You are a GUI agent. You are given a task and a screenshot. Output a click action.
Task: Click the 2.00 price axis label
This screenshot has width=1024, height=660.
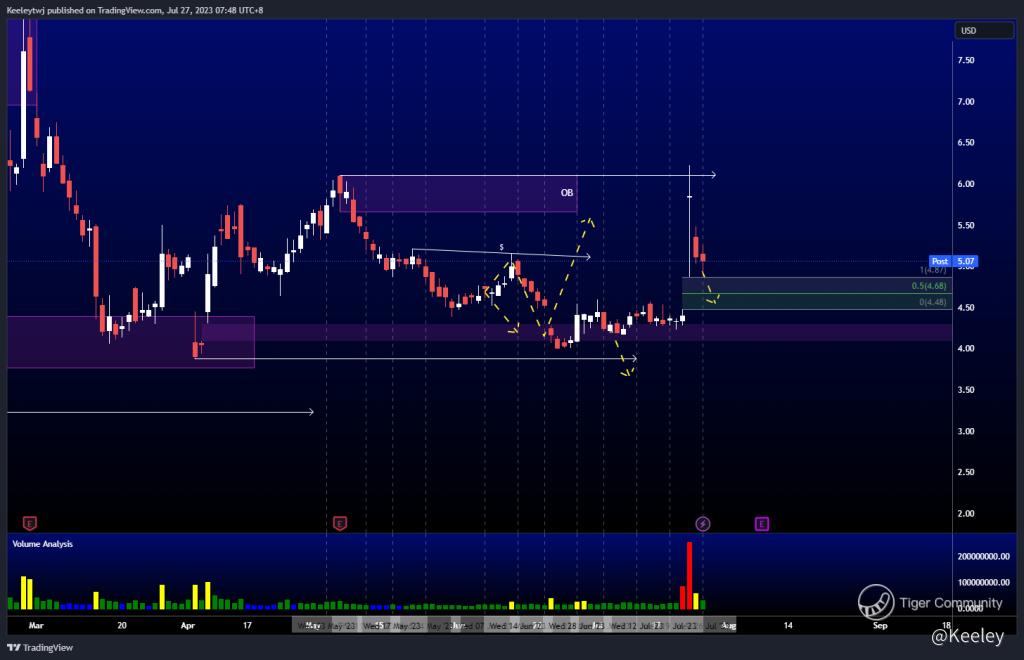tap(966, 514)
